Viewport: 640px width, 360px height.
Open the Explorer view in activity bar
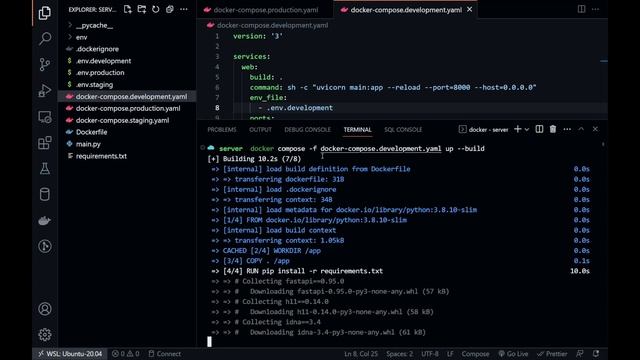(44, 13)
